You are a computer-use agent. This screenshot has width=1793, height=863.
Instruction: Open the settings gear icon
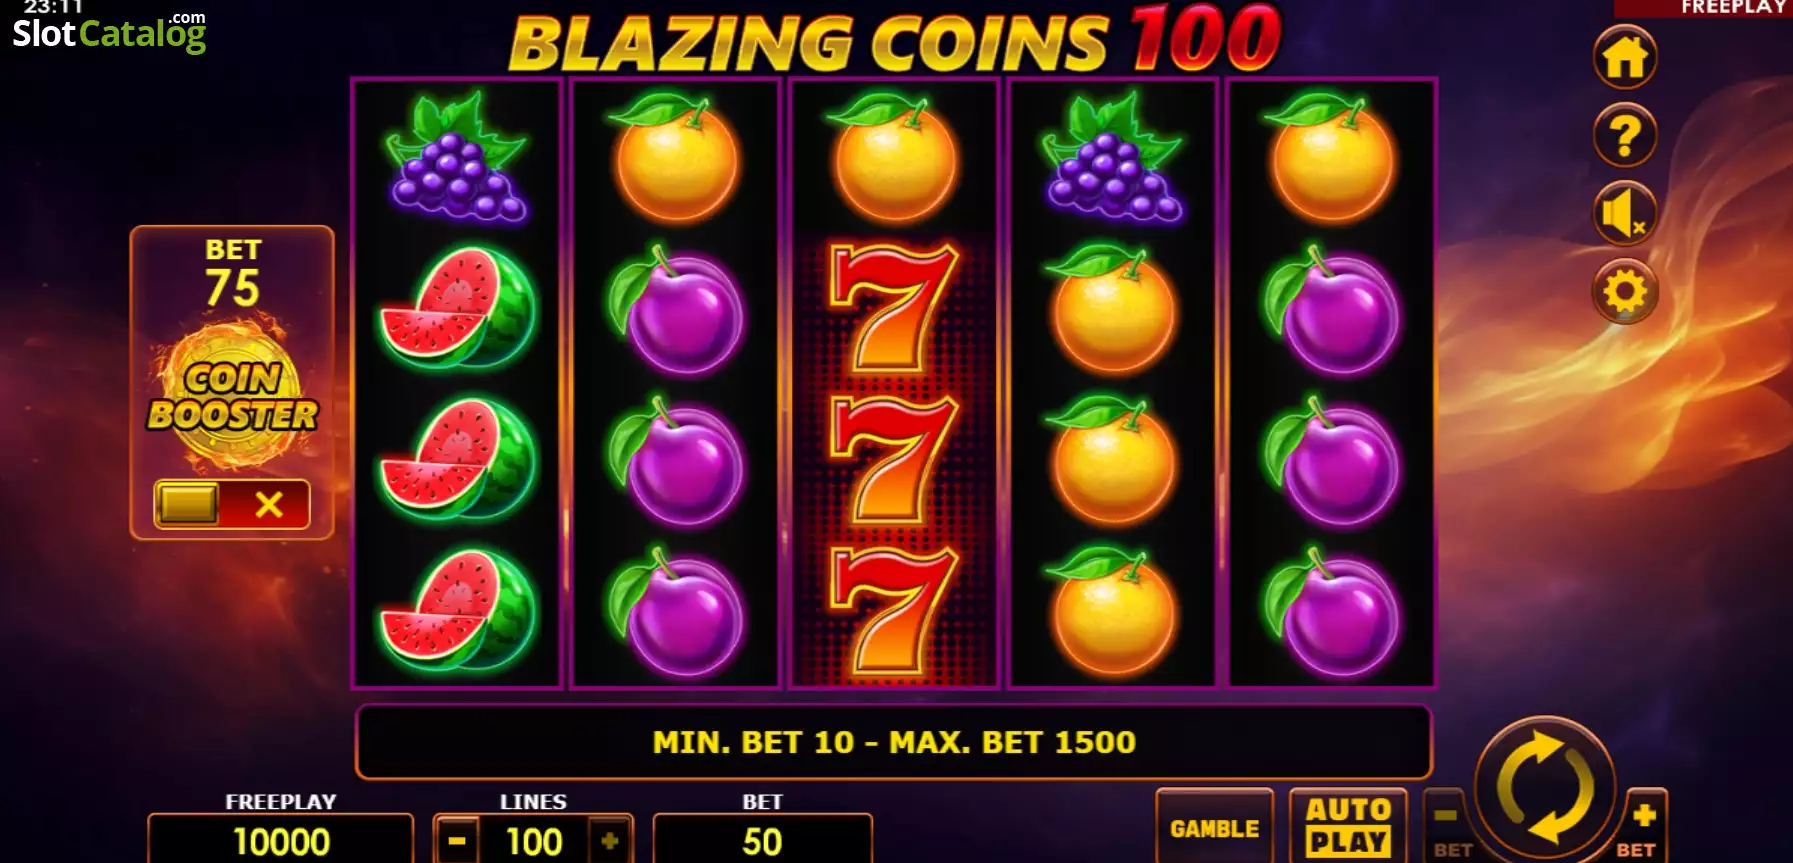1624,292
